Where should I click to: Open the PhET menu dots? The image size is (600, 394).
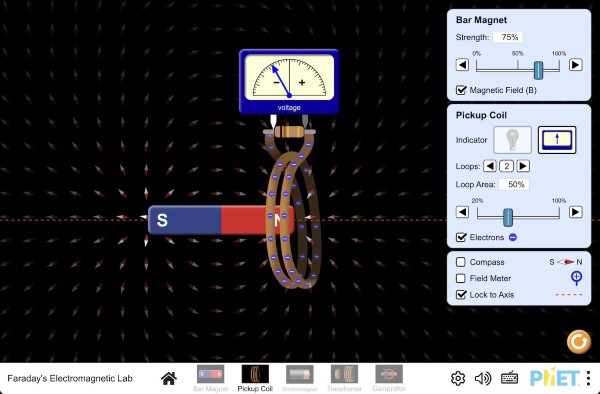coord(589,378)
